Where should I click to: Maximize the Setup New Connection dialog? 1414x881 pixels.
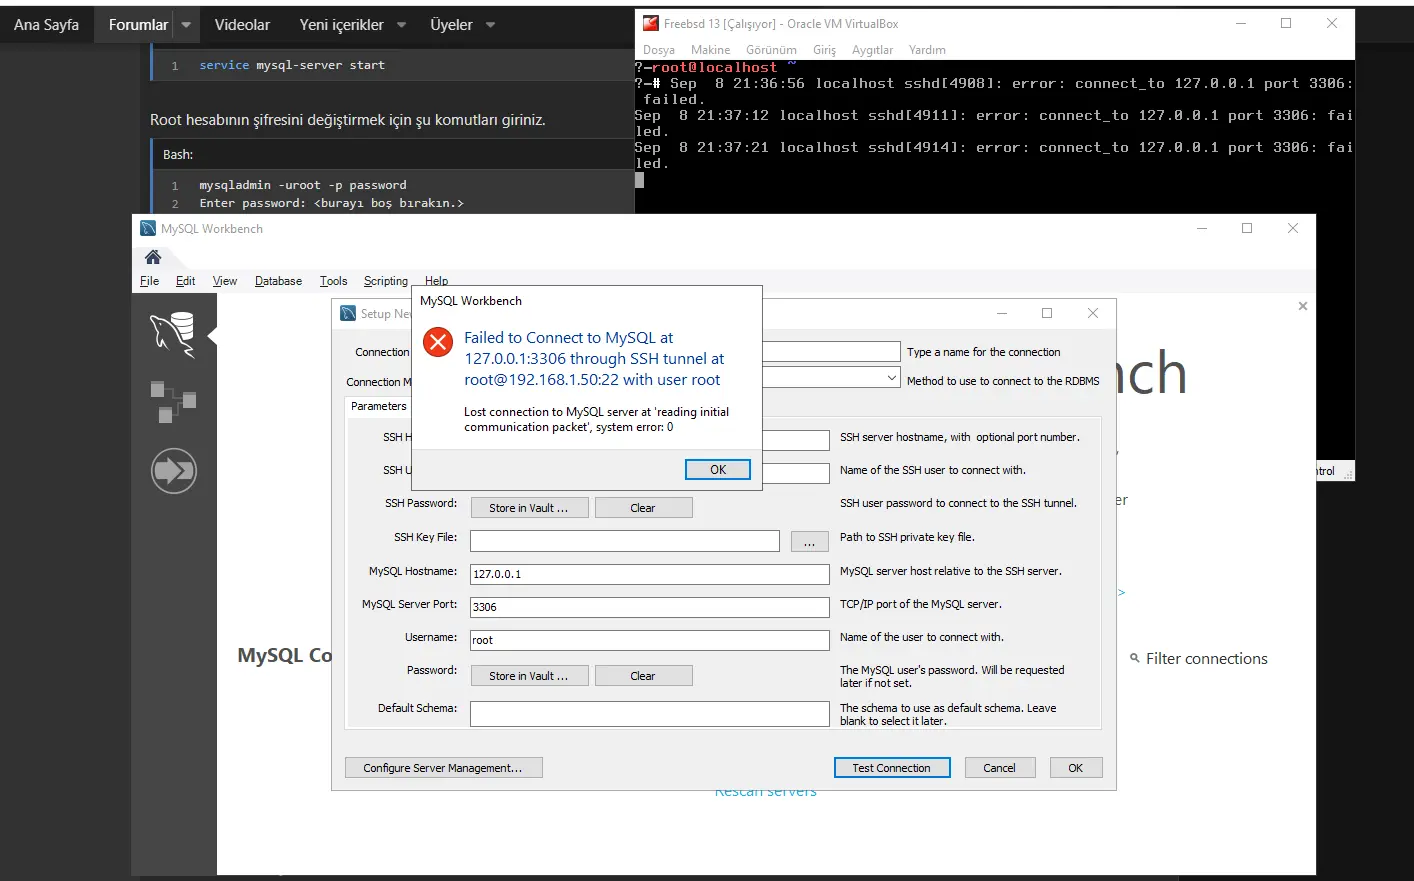(x=1047, y=313)
